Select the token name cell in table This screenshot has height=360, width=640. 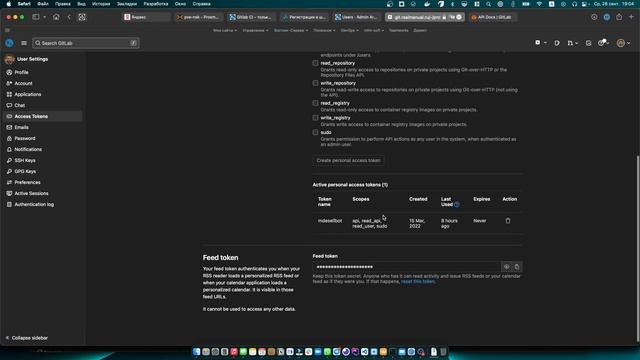[x=330, y=221]
